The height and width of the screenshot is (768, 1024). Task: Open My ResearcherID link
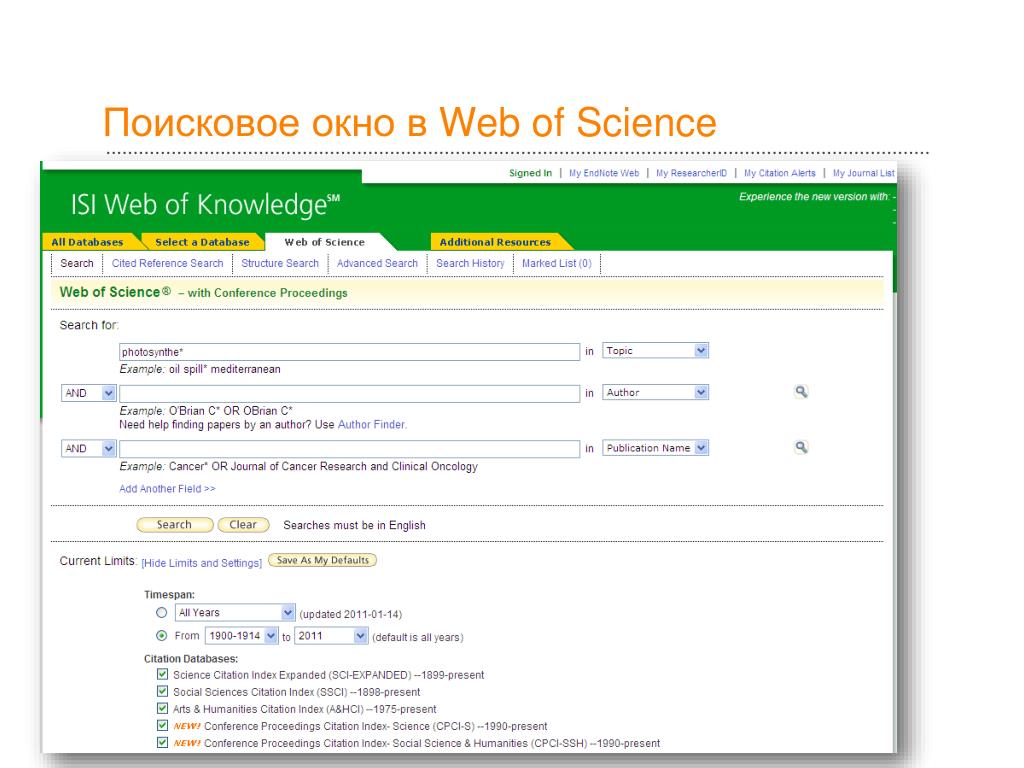click(692, 173)
